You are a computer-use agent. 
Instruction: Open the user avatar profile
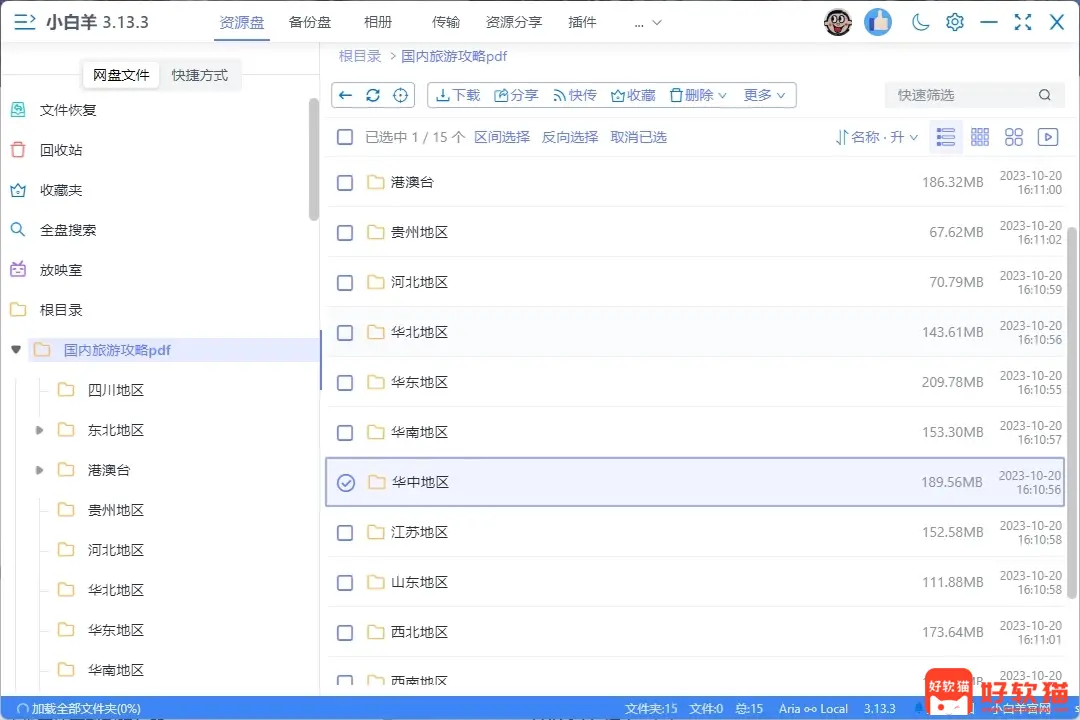[838, 22]
